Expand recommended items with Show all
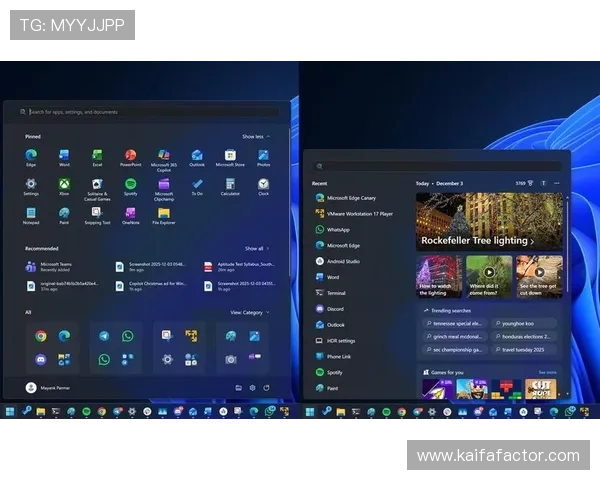600x480 pixels. pyautogui.click(x=256, y=248)
